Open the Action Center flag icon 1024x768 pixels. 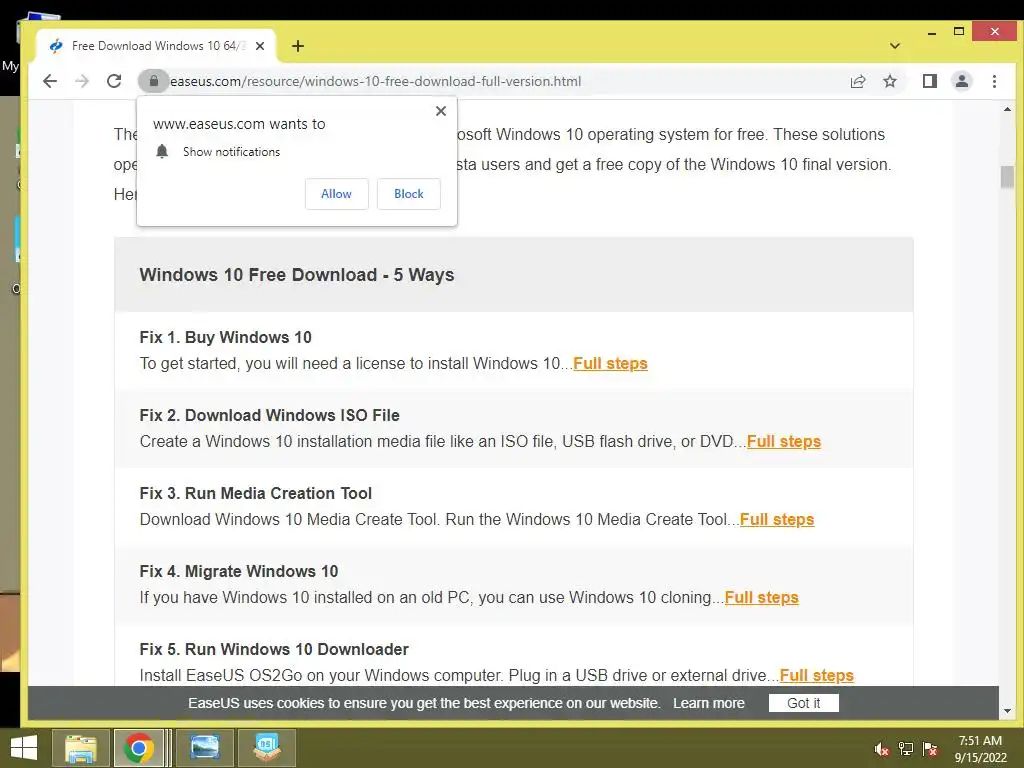point(930,749)
